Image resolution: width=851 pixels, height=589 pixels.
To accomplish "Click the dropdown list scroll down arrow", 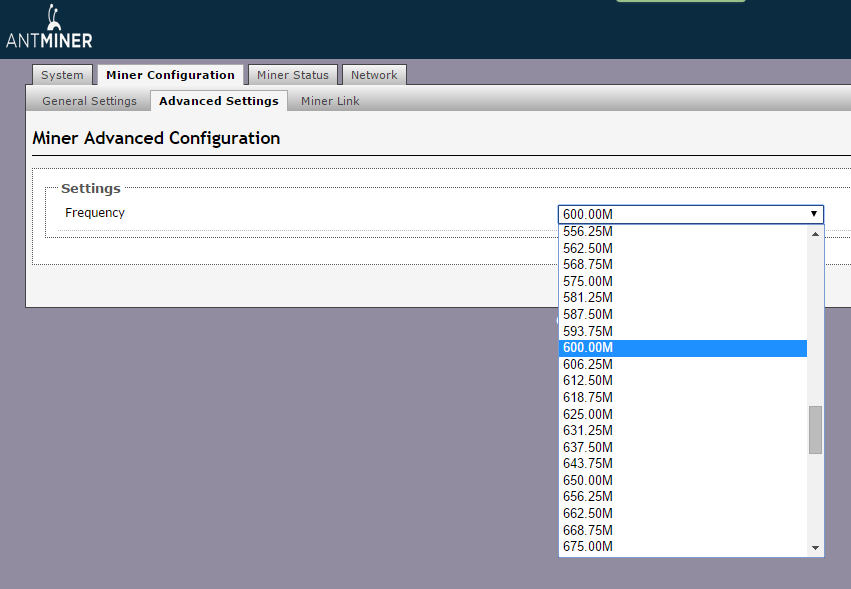I will click(x=815, y=548).
